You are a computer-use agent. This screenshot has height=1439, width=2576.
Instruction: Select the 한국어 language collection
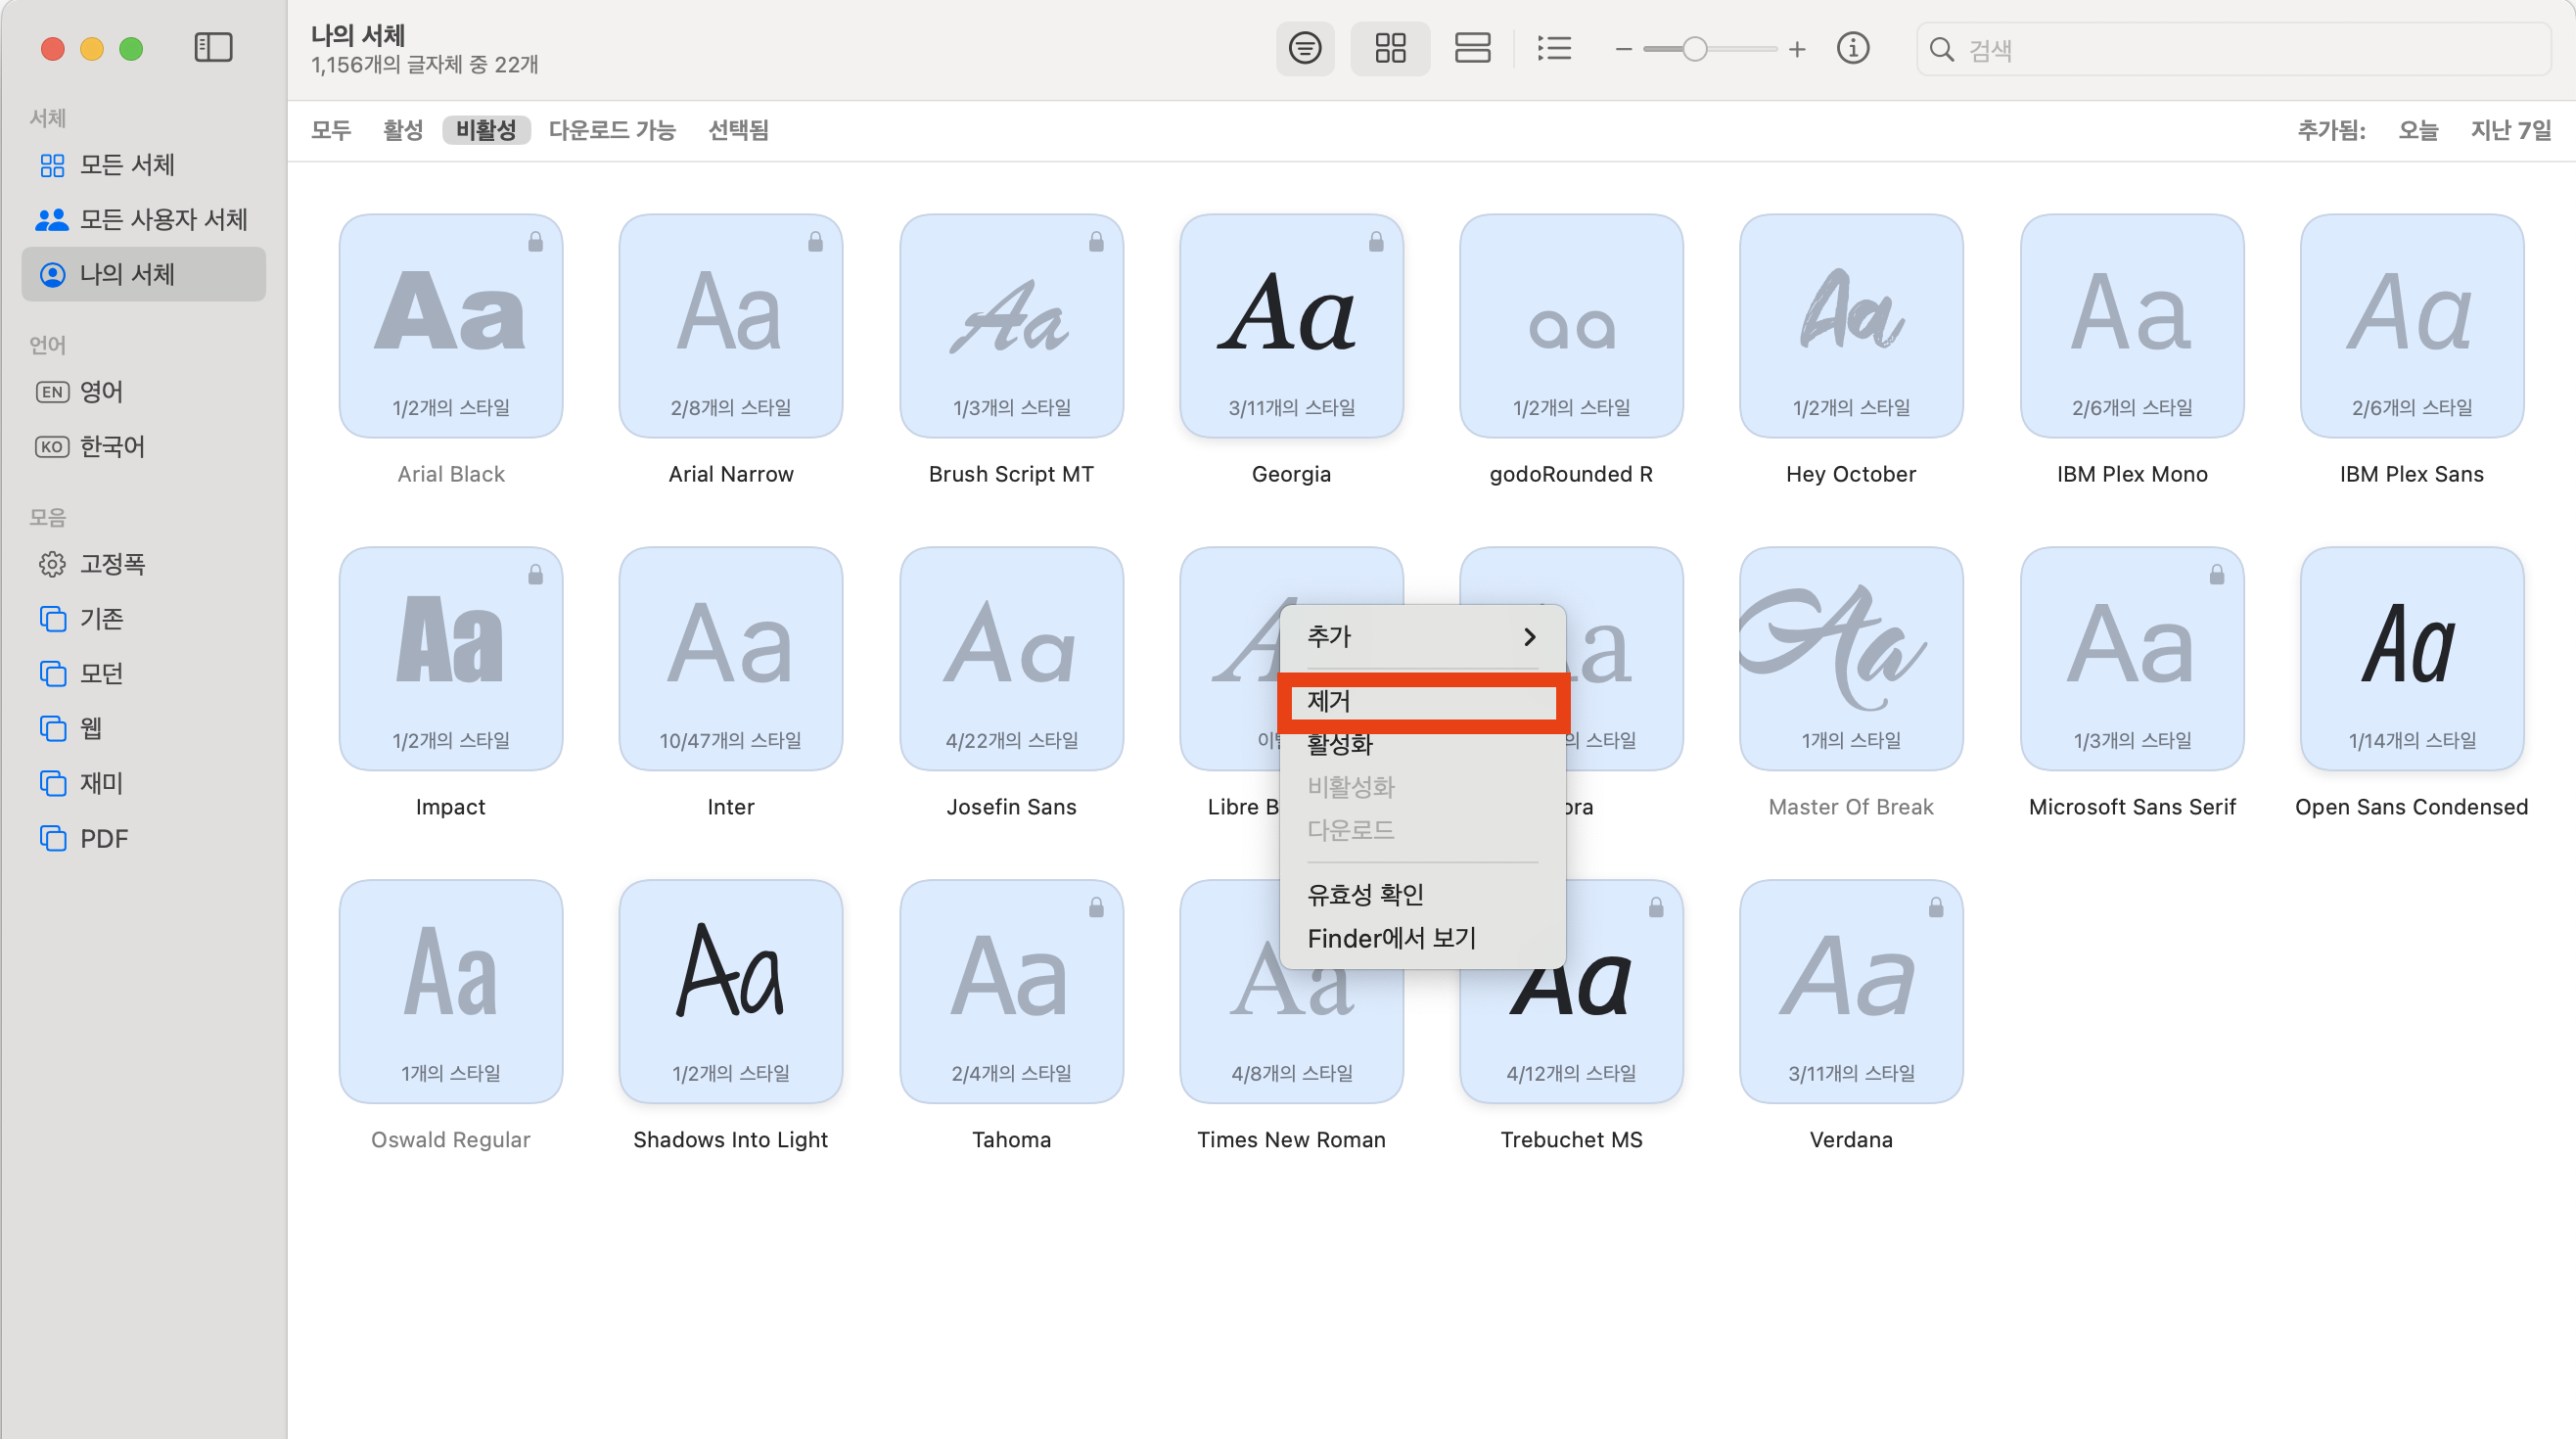[x=112, y=447]
